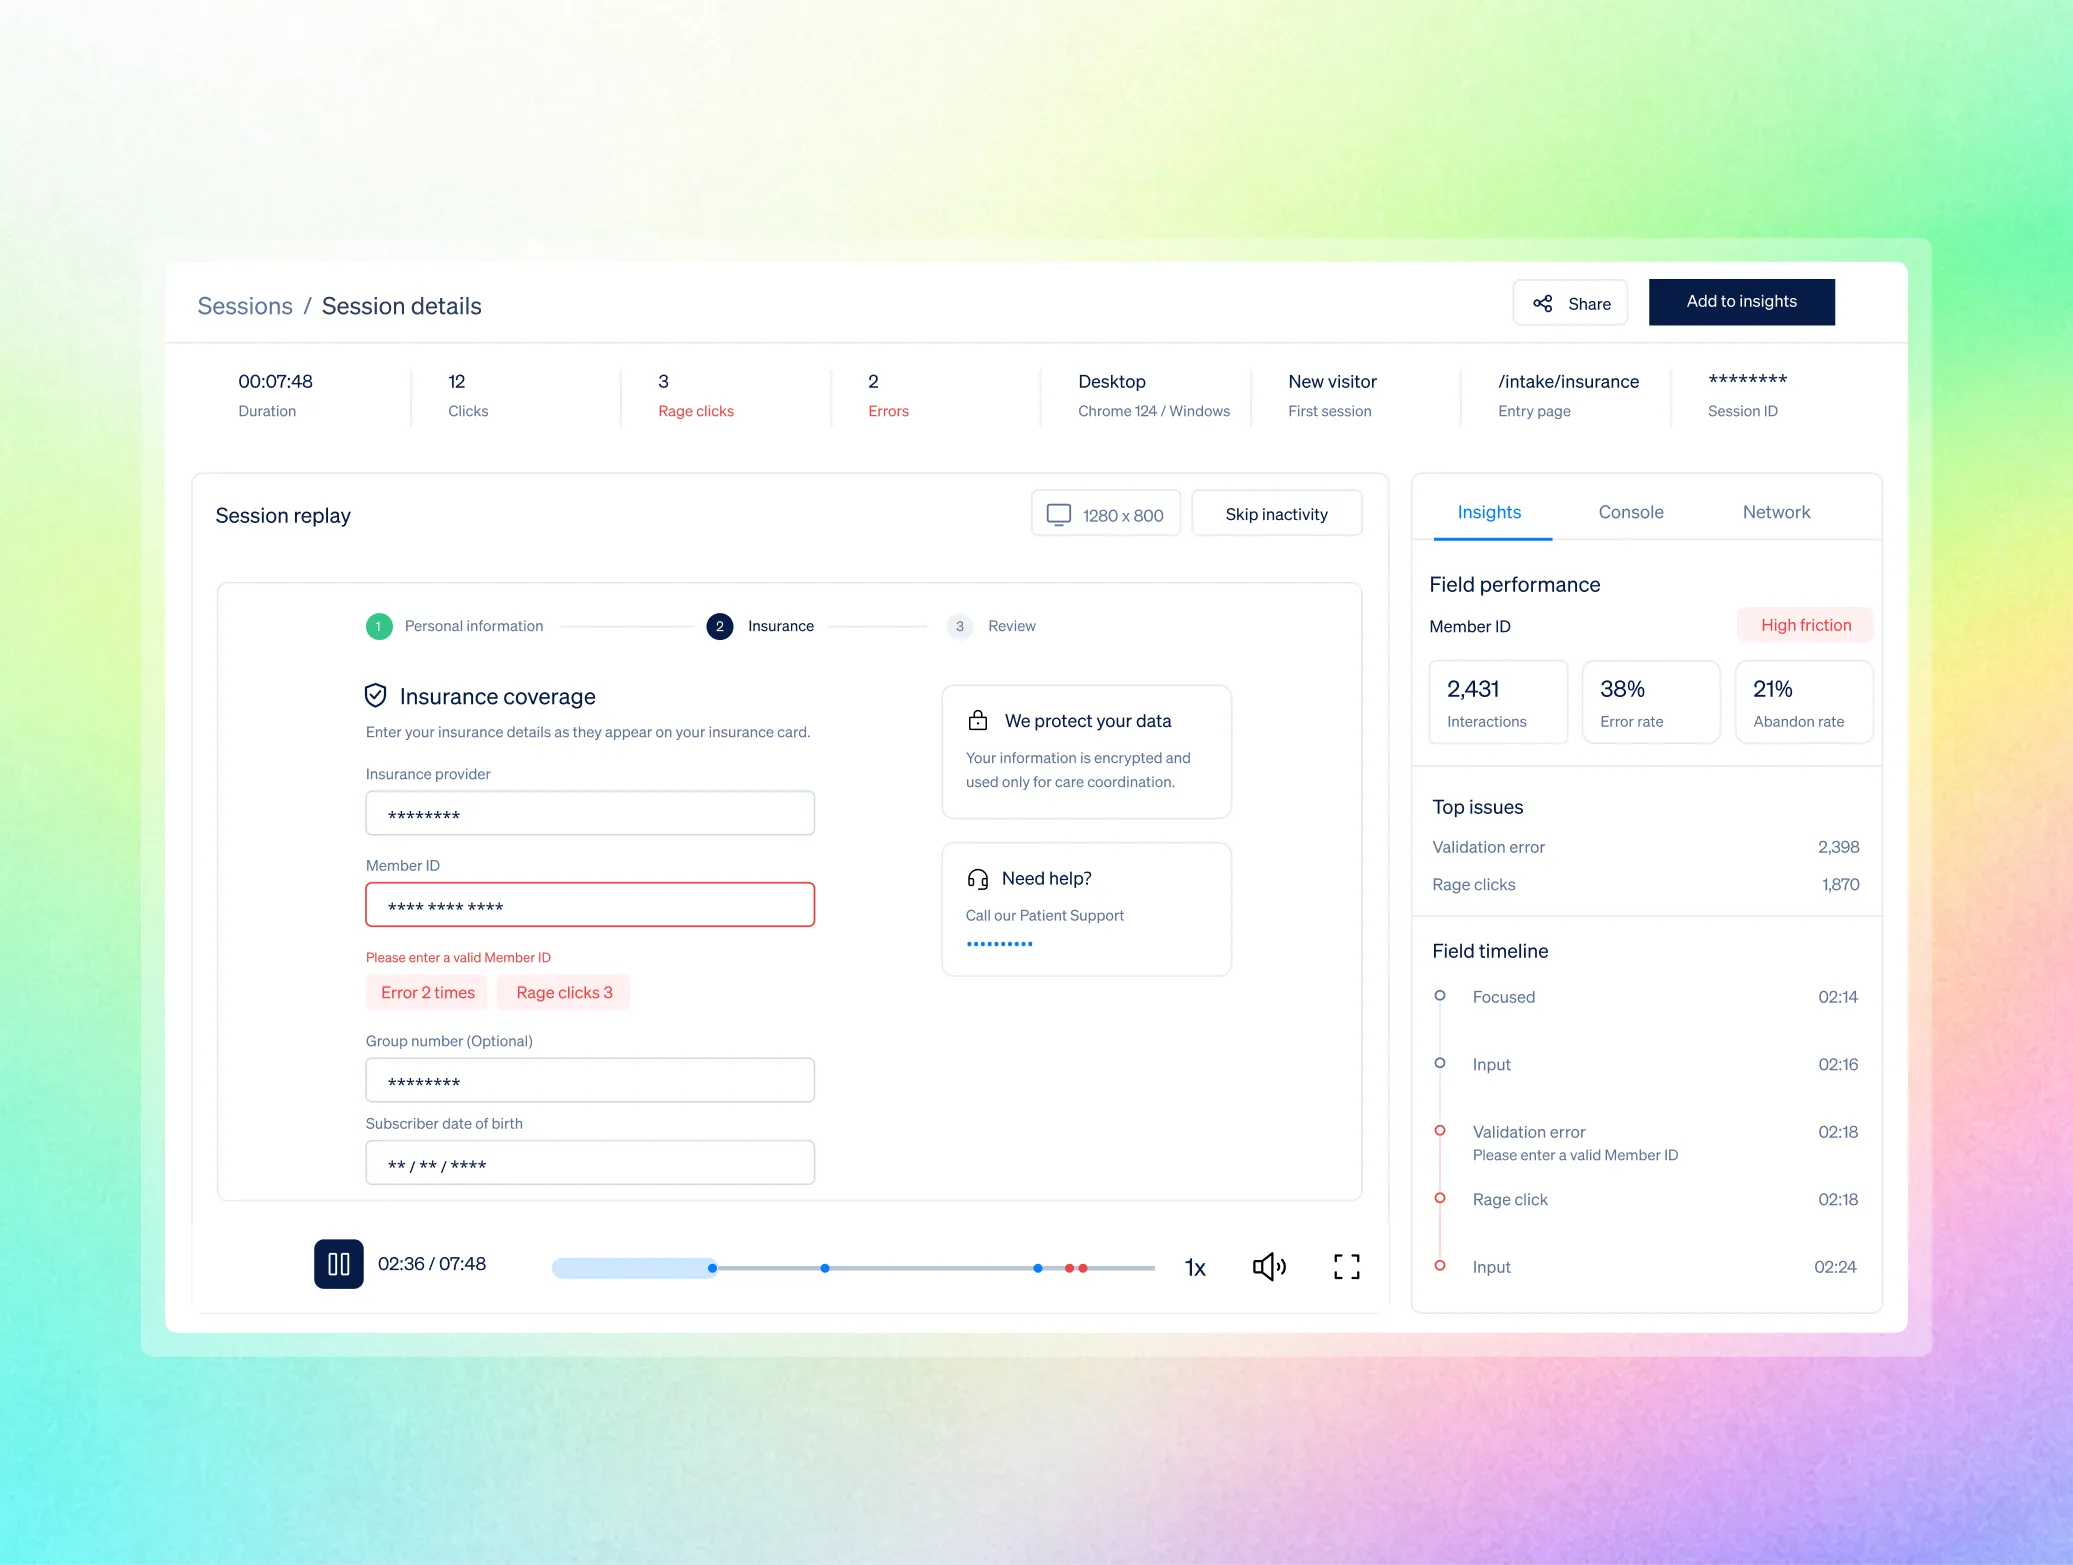Select the Focused event at 02:14

tap(1645, 997)
